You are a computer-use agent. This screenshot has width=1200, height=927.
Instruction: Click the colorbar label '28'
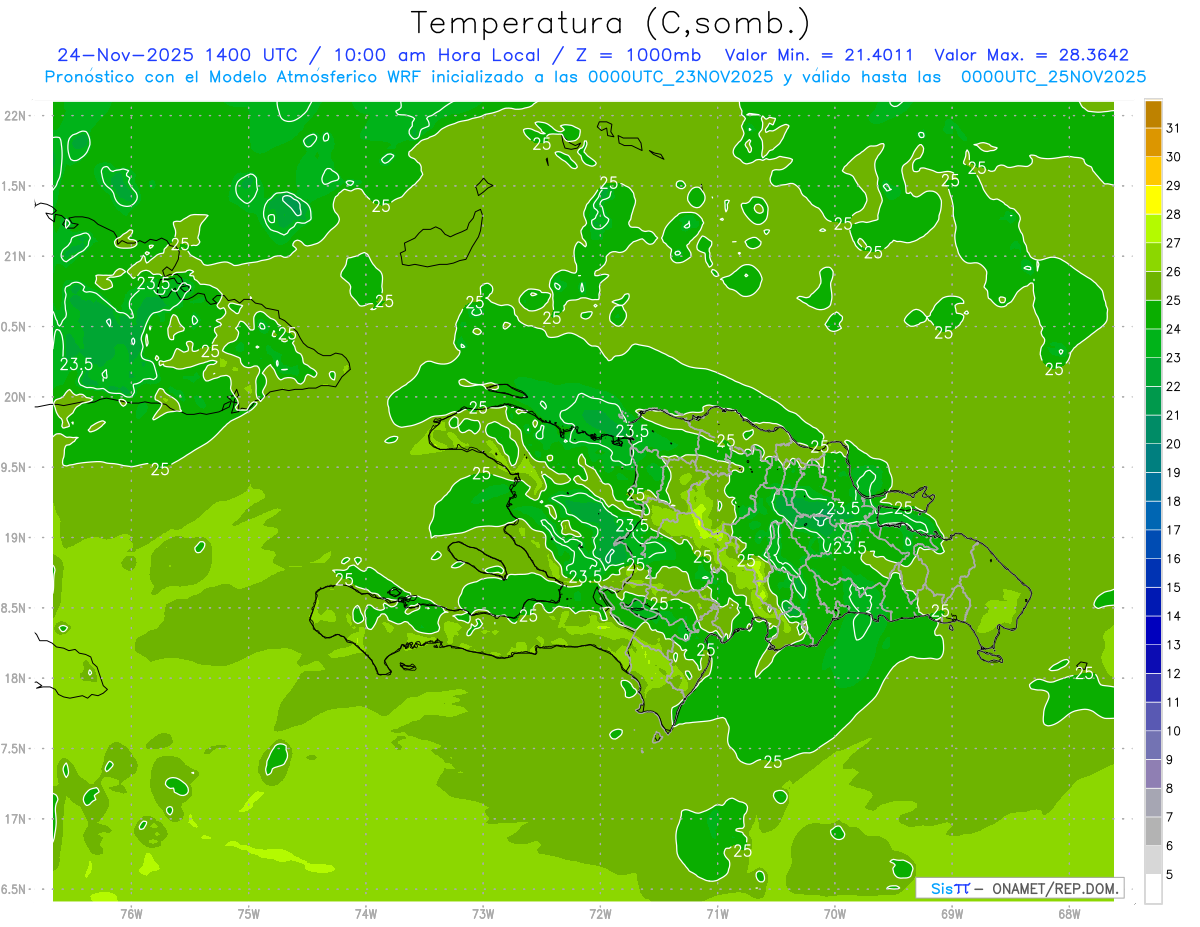point(1174,214)
